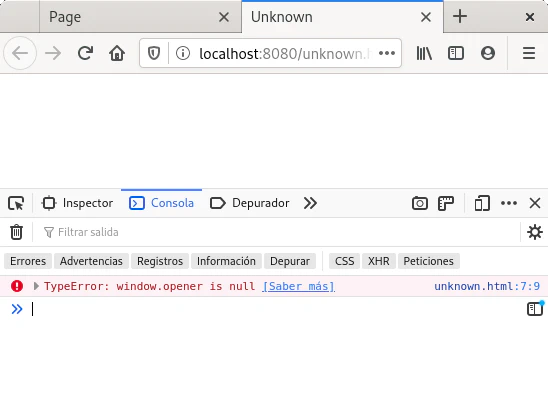Take a page screenshot with camera icon
The image size is (548, 420).
point(419,203)
